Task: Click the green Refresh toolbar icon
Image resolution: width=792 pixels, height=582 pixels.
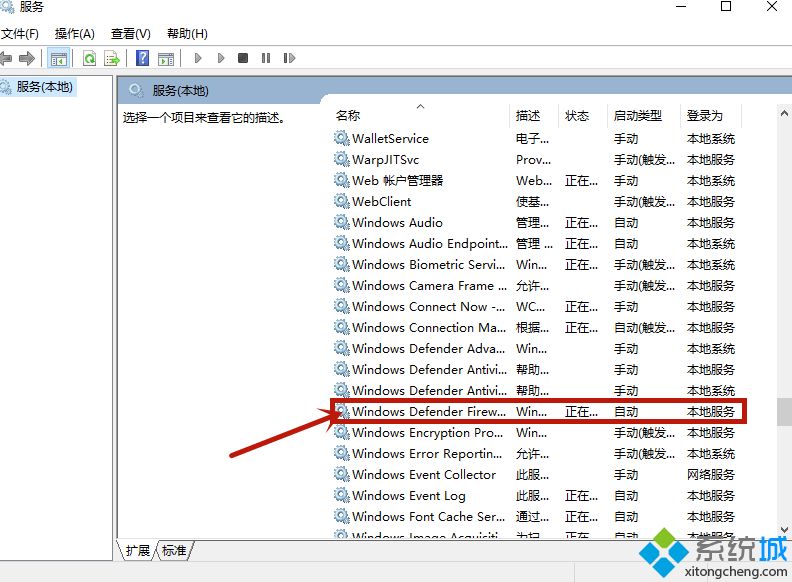Action: pos(90,59)
